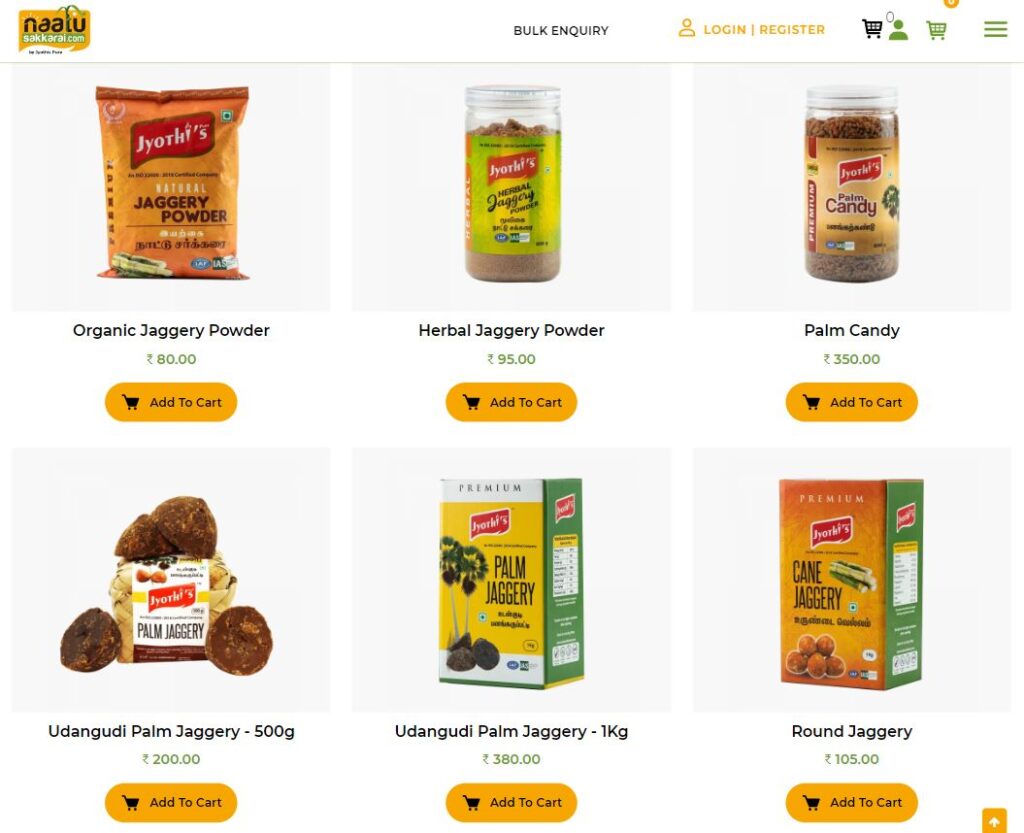This screenshot has width=1024, height=833.
Task: Open the Palm Candy jar product image
Action: click(852, 184)
